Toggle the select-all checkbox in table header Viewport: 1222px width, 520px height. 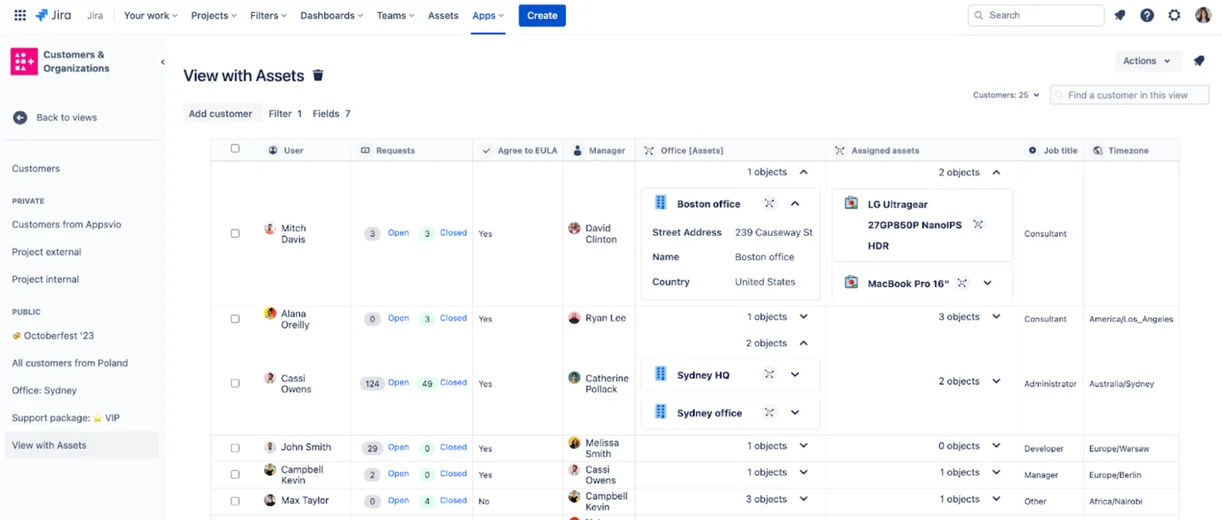235,149
